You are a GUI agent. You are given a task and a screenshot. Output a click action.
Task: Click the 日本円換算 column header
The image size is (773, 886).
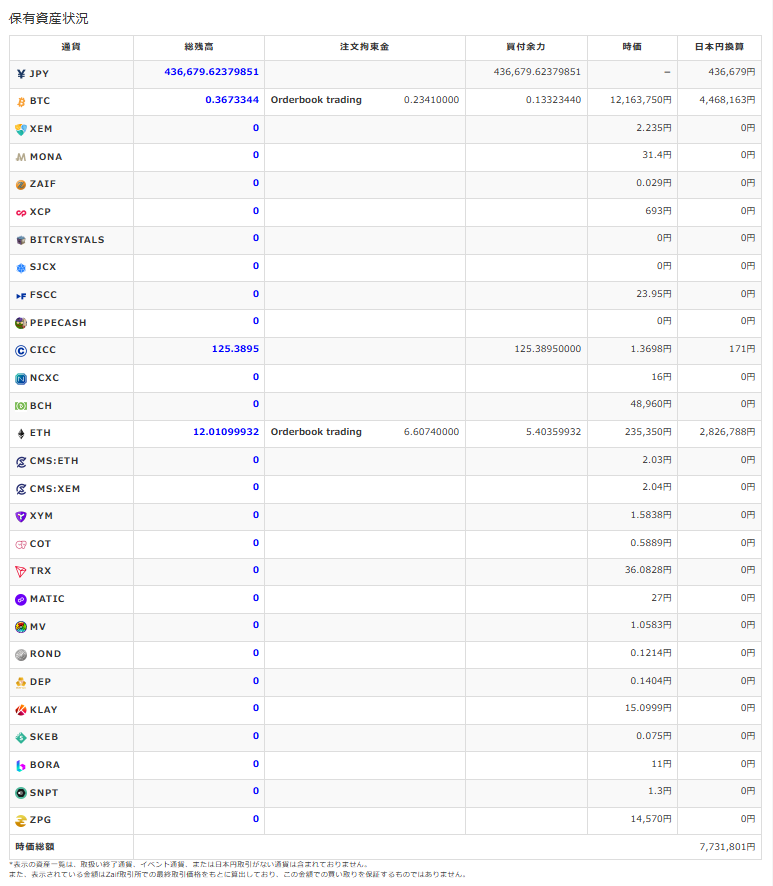719,47
